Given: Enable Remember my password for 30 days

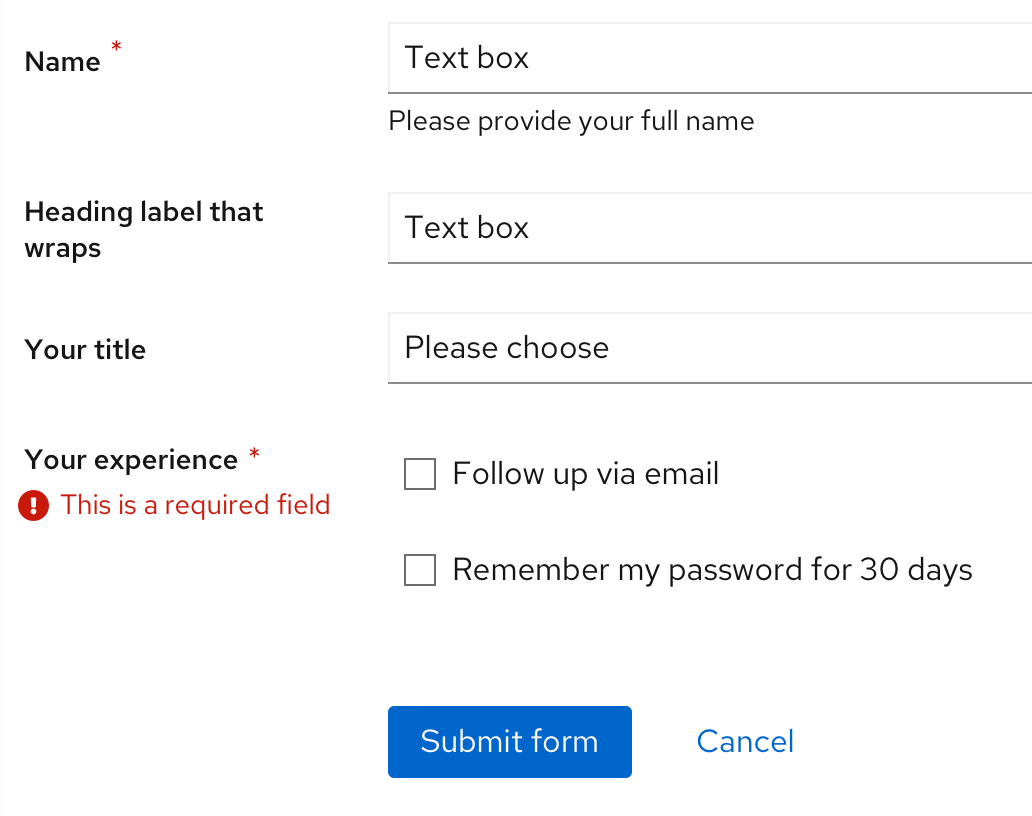Looking at the screenshot, I should pyautogui.click(x=419, y=569).
